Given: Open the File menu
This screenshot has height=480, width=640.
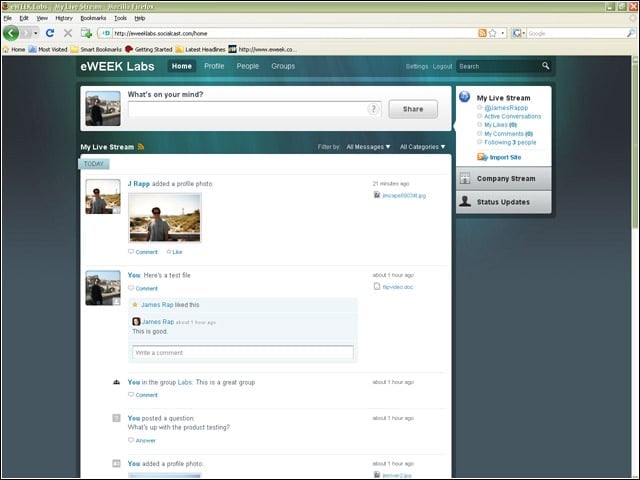Looking at the screenshot, I should click(7, 18).
